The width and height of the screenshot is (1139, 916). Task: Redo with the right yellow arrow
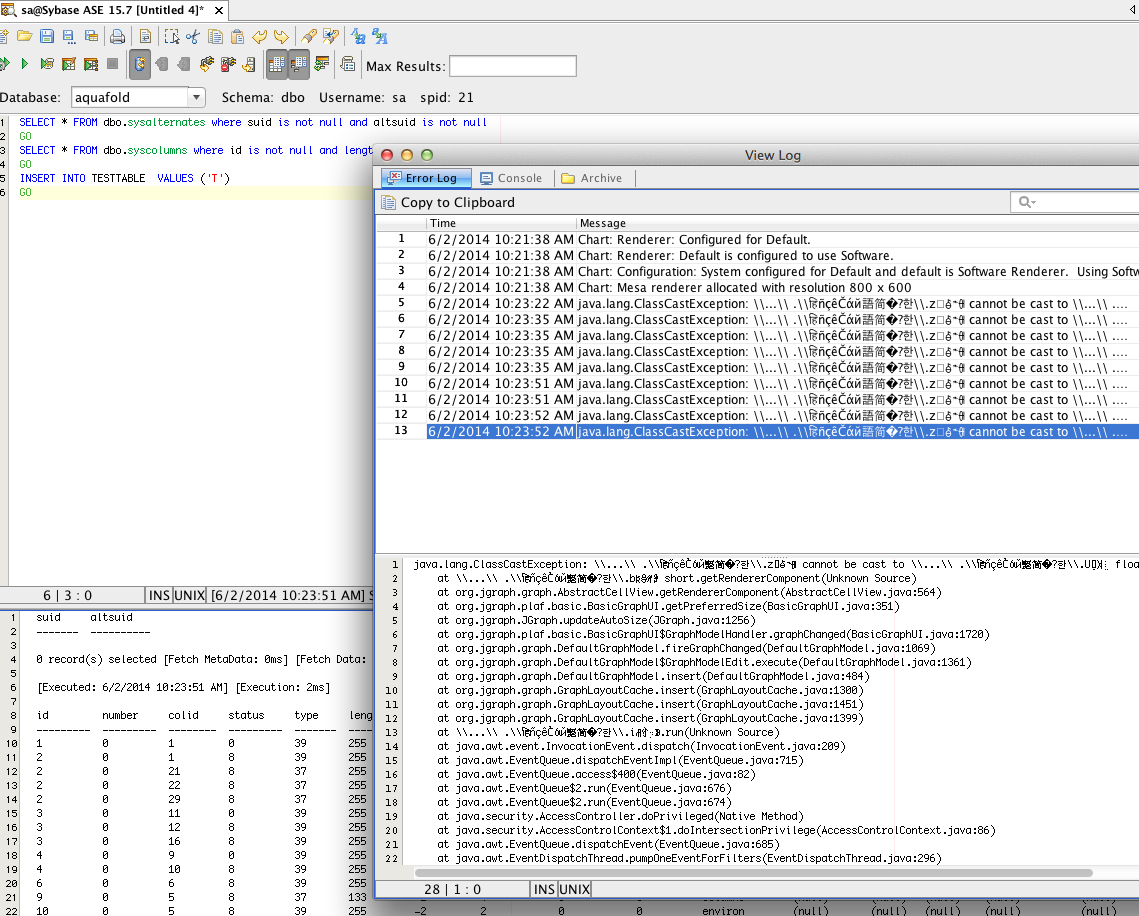tap(281, 36)
